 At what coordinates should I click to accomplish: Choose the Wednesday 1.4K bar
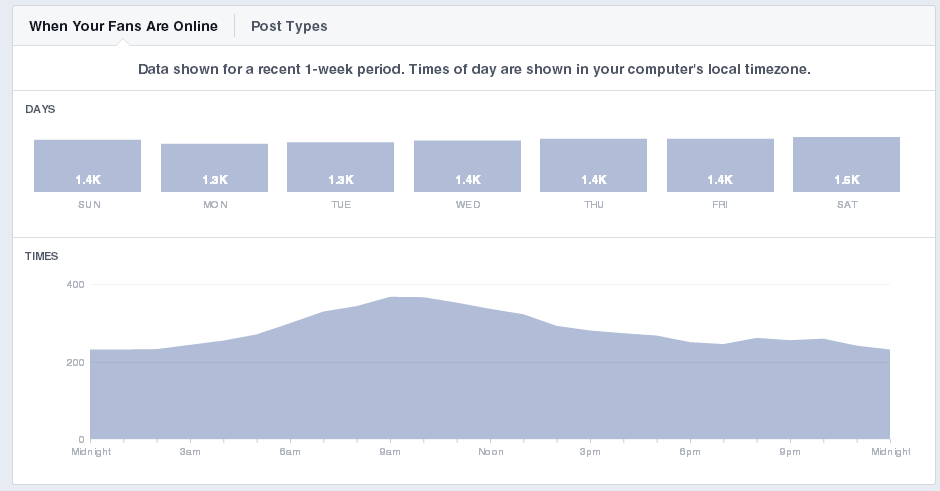pyautogui.click(x=468, y=166)
